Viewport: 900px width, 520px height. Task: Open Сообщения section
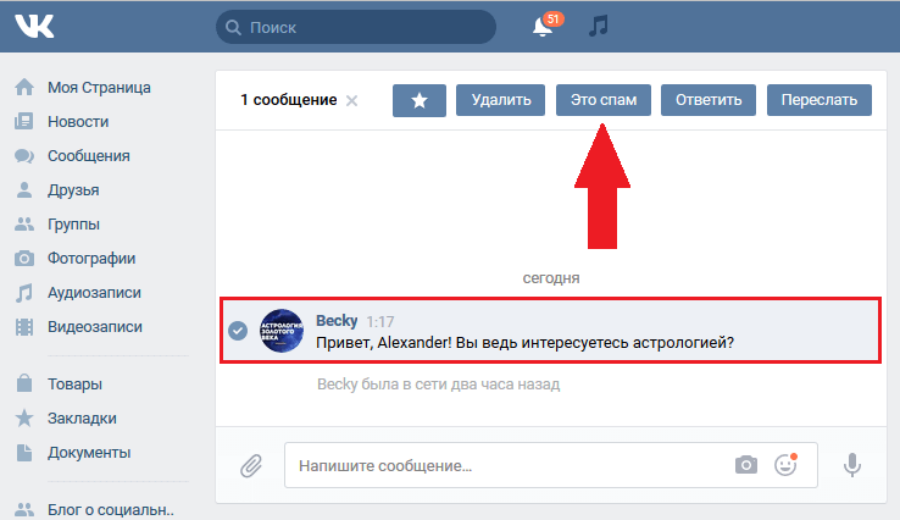pyautogui.click(x=88, y=156)
